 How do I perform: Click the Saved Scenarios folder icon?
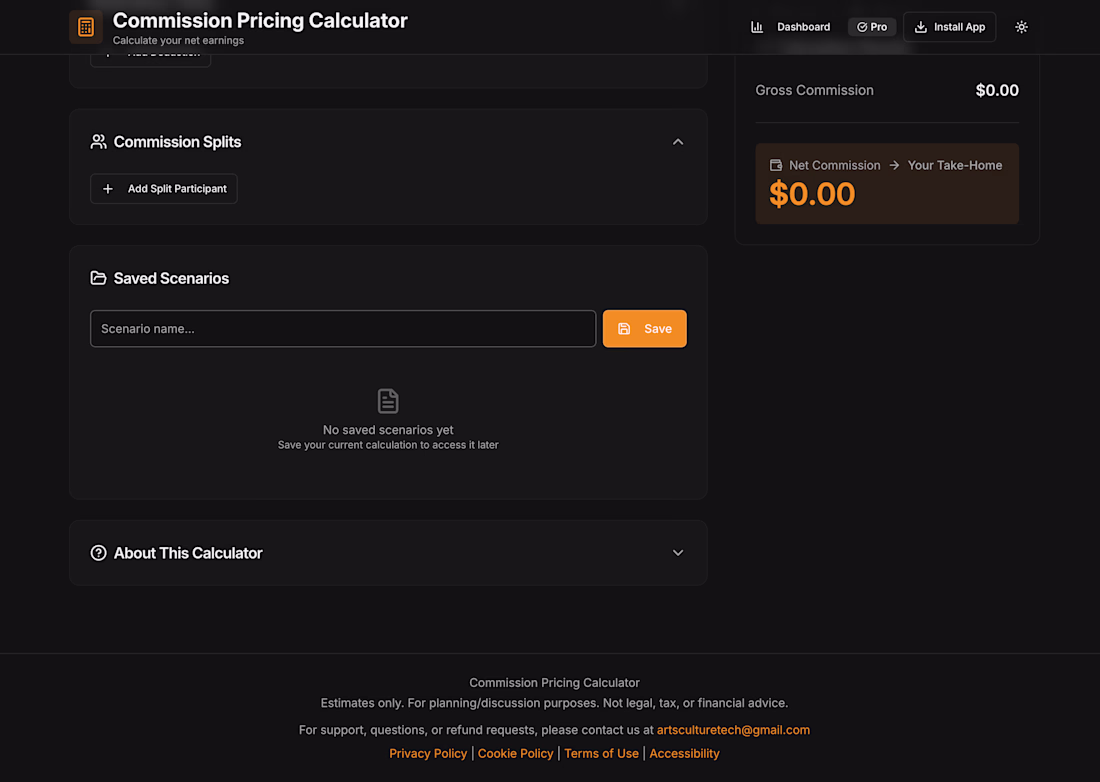98,278
